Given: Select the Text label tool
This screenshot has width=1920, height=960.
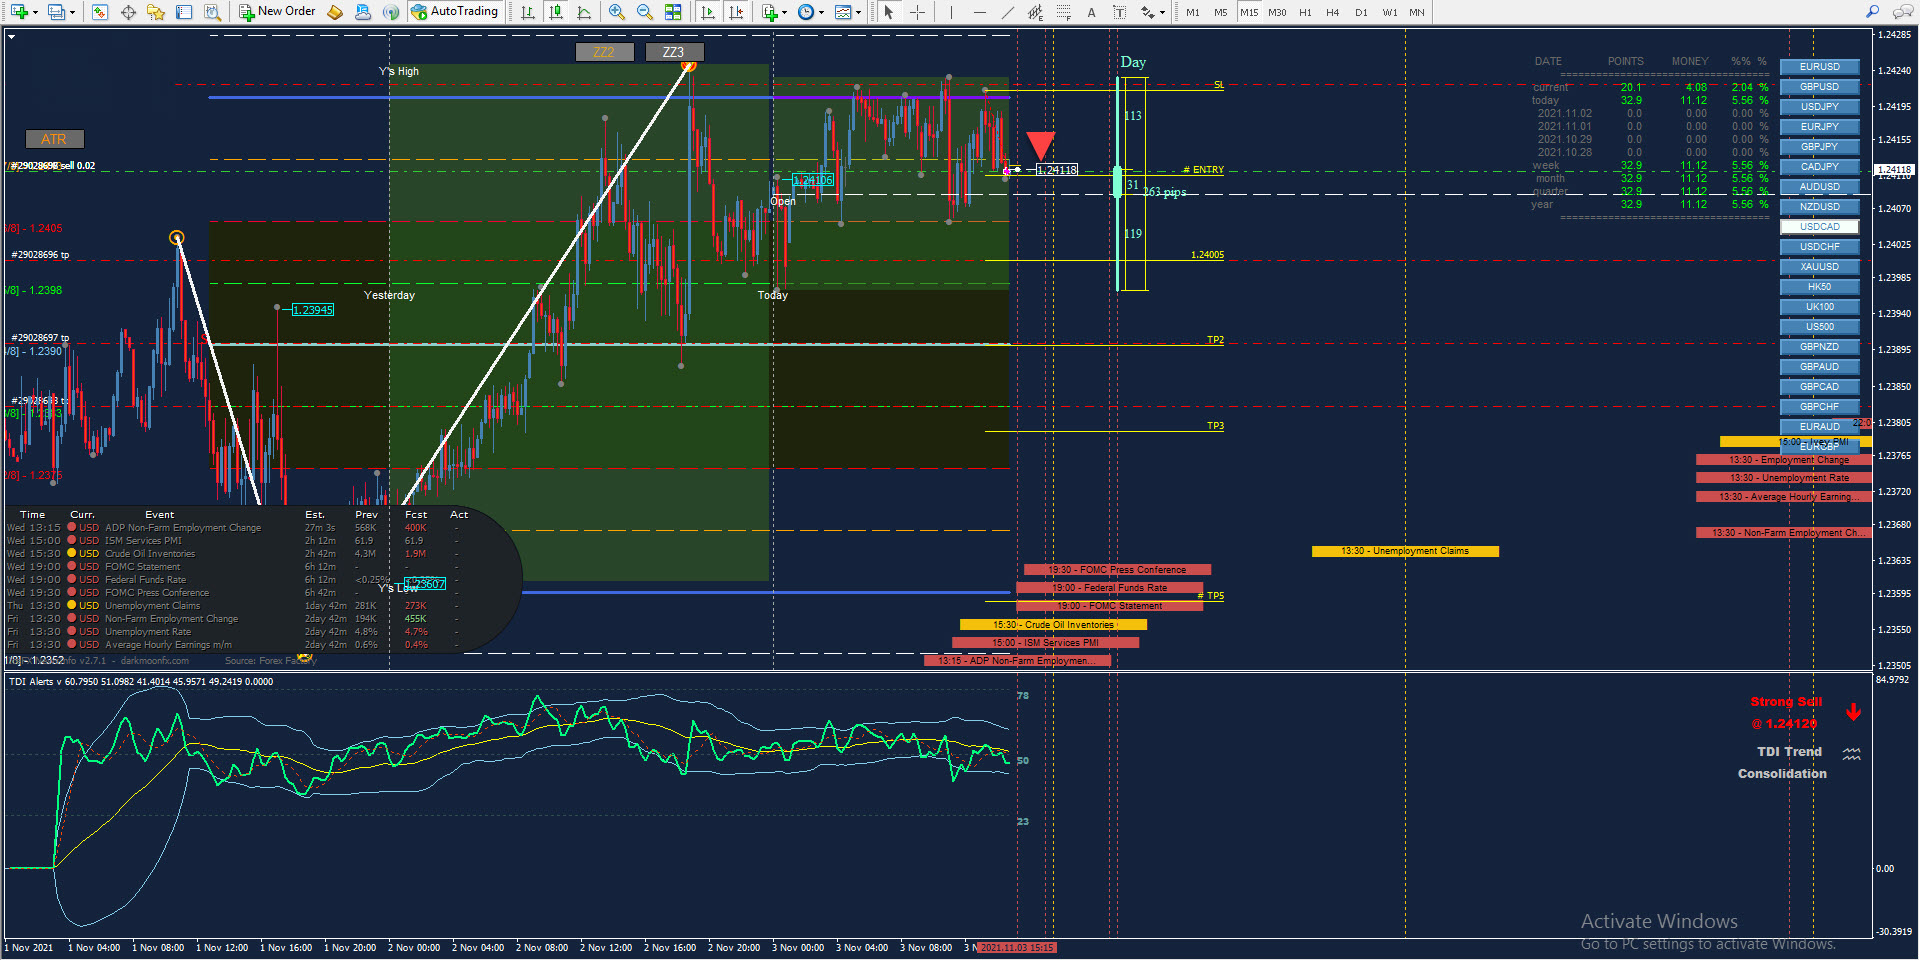Looking at the screenshot, I should [x=1091, y=12].
